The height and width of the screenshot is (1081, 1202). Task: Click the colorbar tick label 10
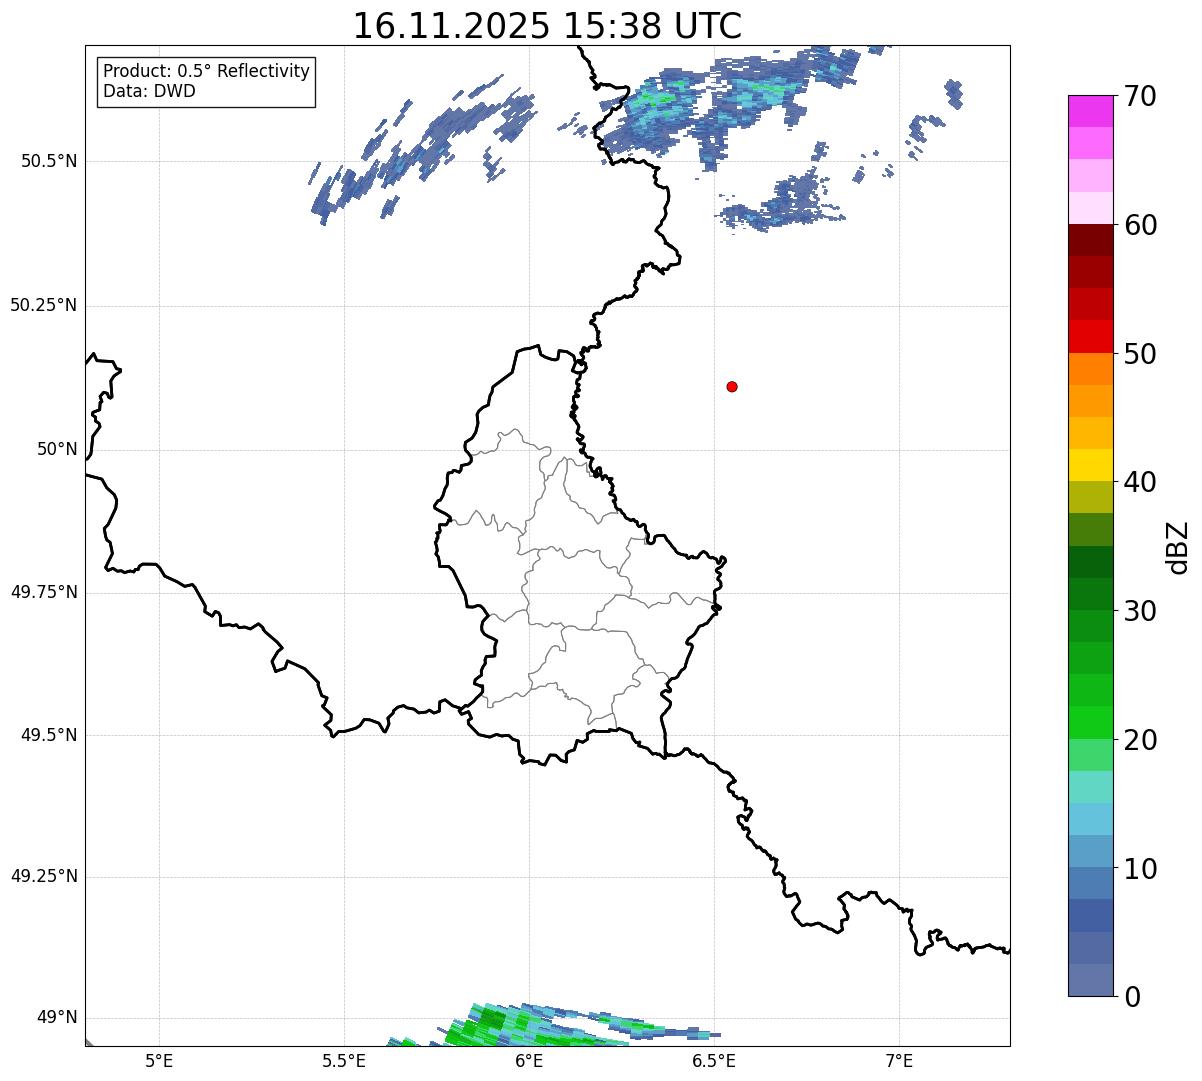[x=1140, y=869]
